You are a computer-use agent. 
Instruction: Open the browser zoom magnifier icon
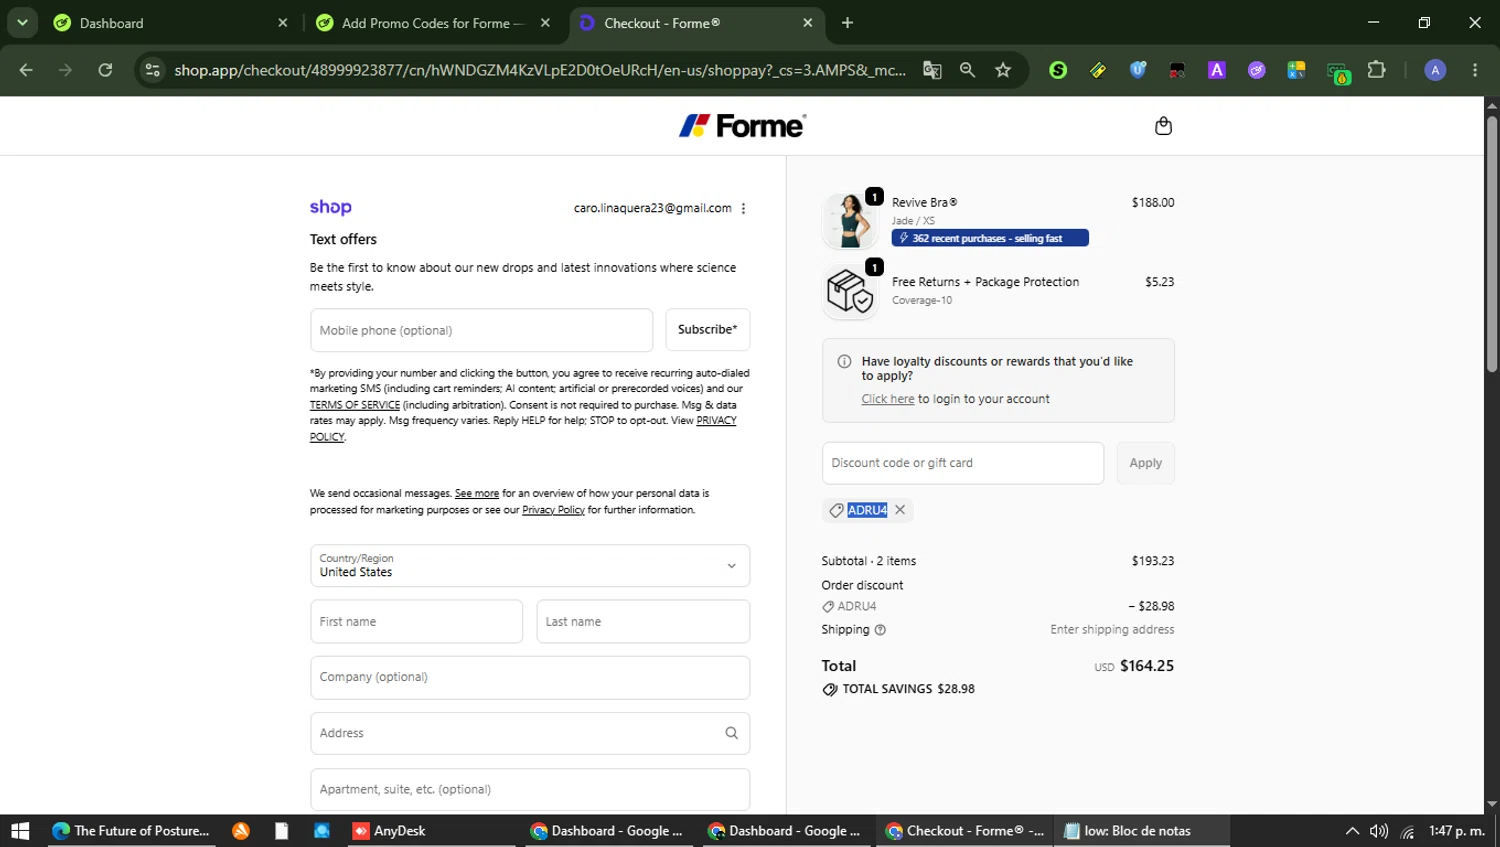point(967,70)
